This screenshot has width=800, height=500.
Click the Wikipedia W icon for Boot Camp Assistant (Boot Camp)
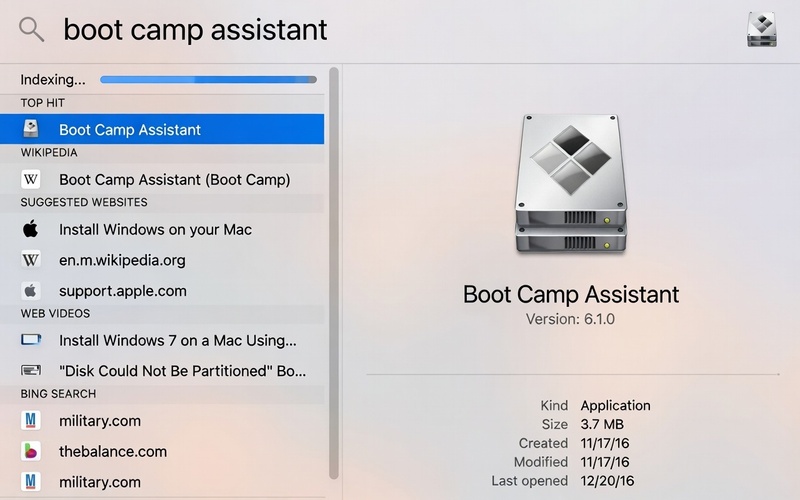point(31,179)
